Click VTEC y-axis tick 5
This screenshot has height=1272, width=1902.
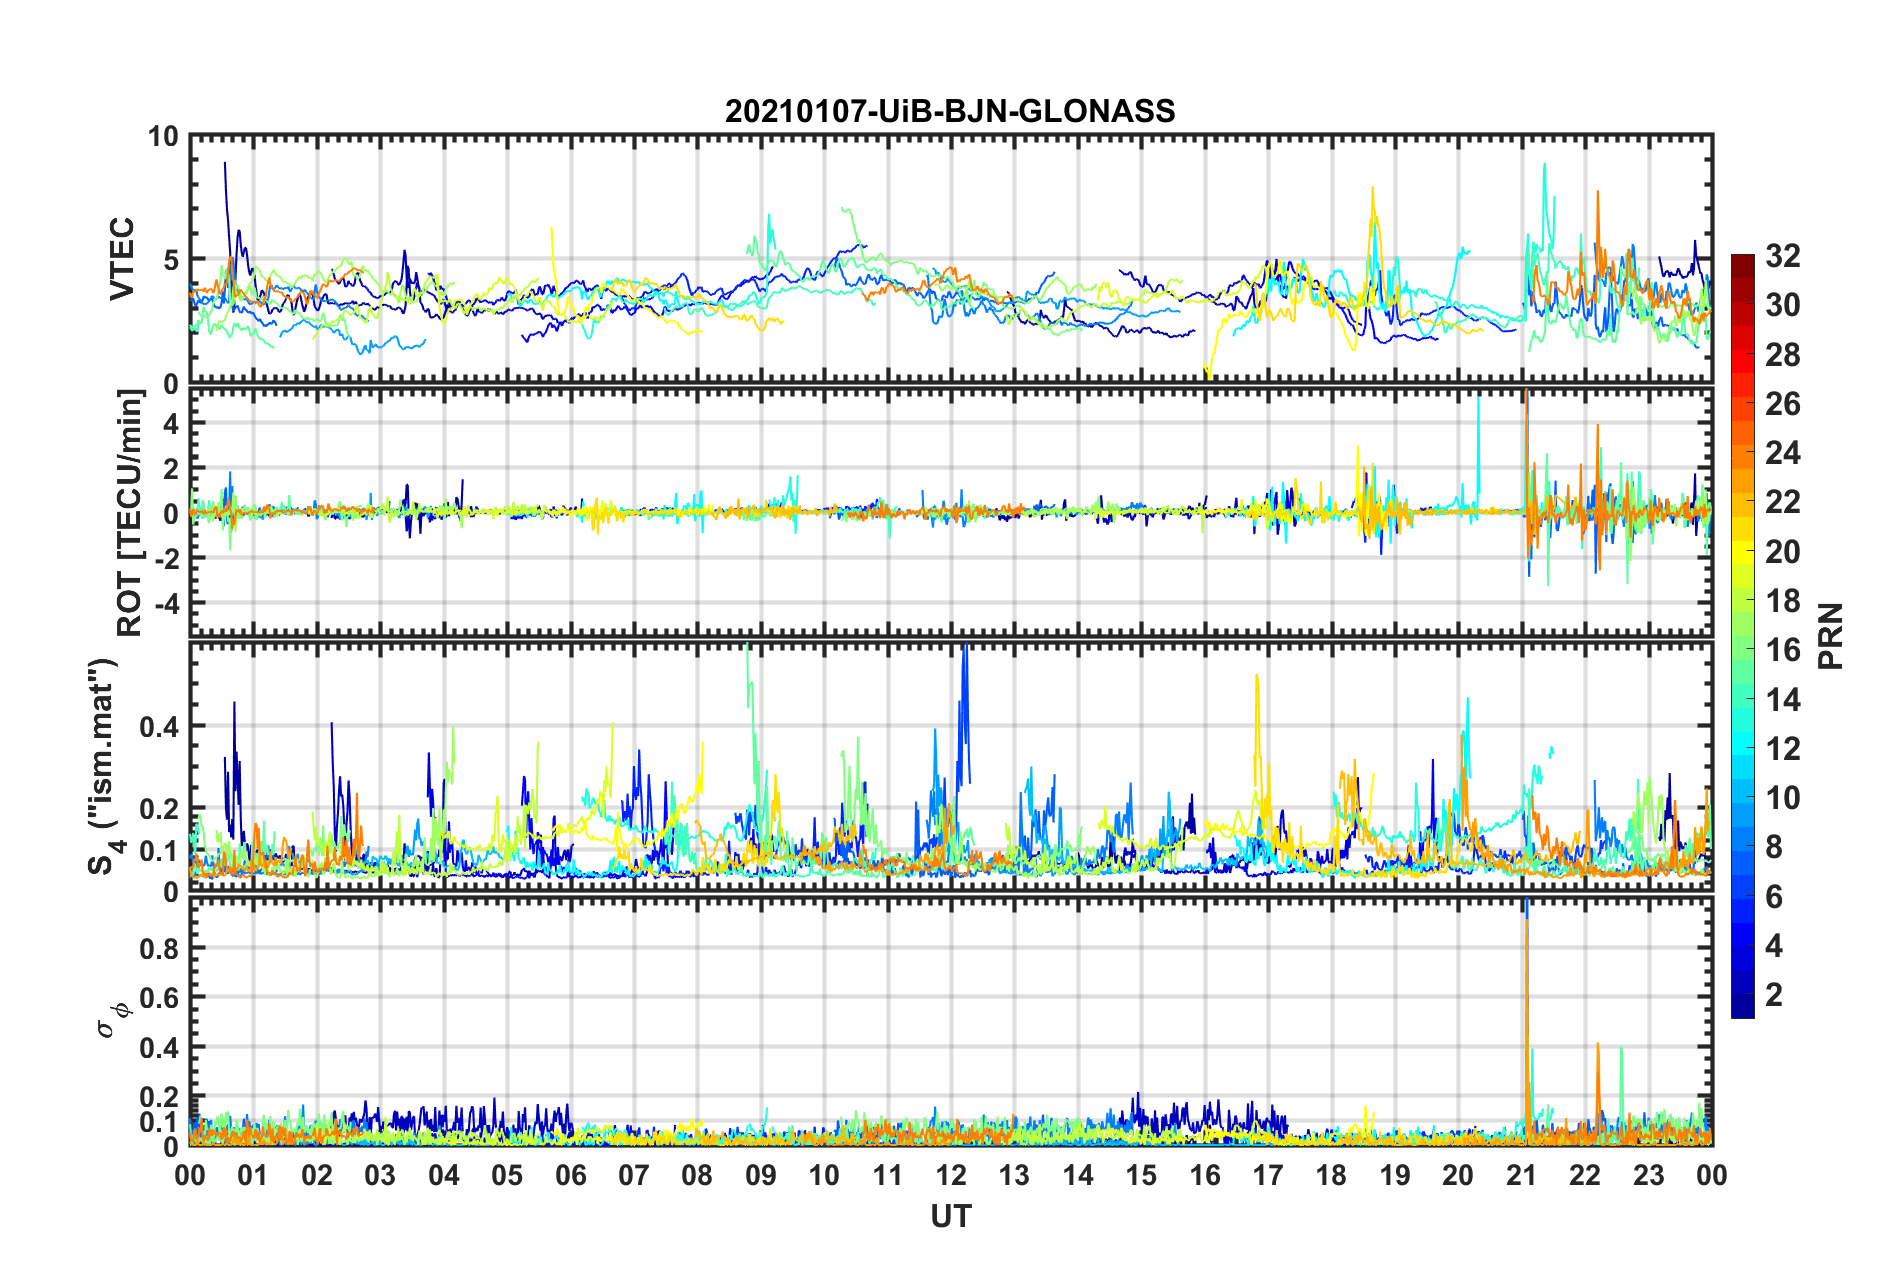point(170,260)
